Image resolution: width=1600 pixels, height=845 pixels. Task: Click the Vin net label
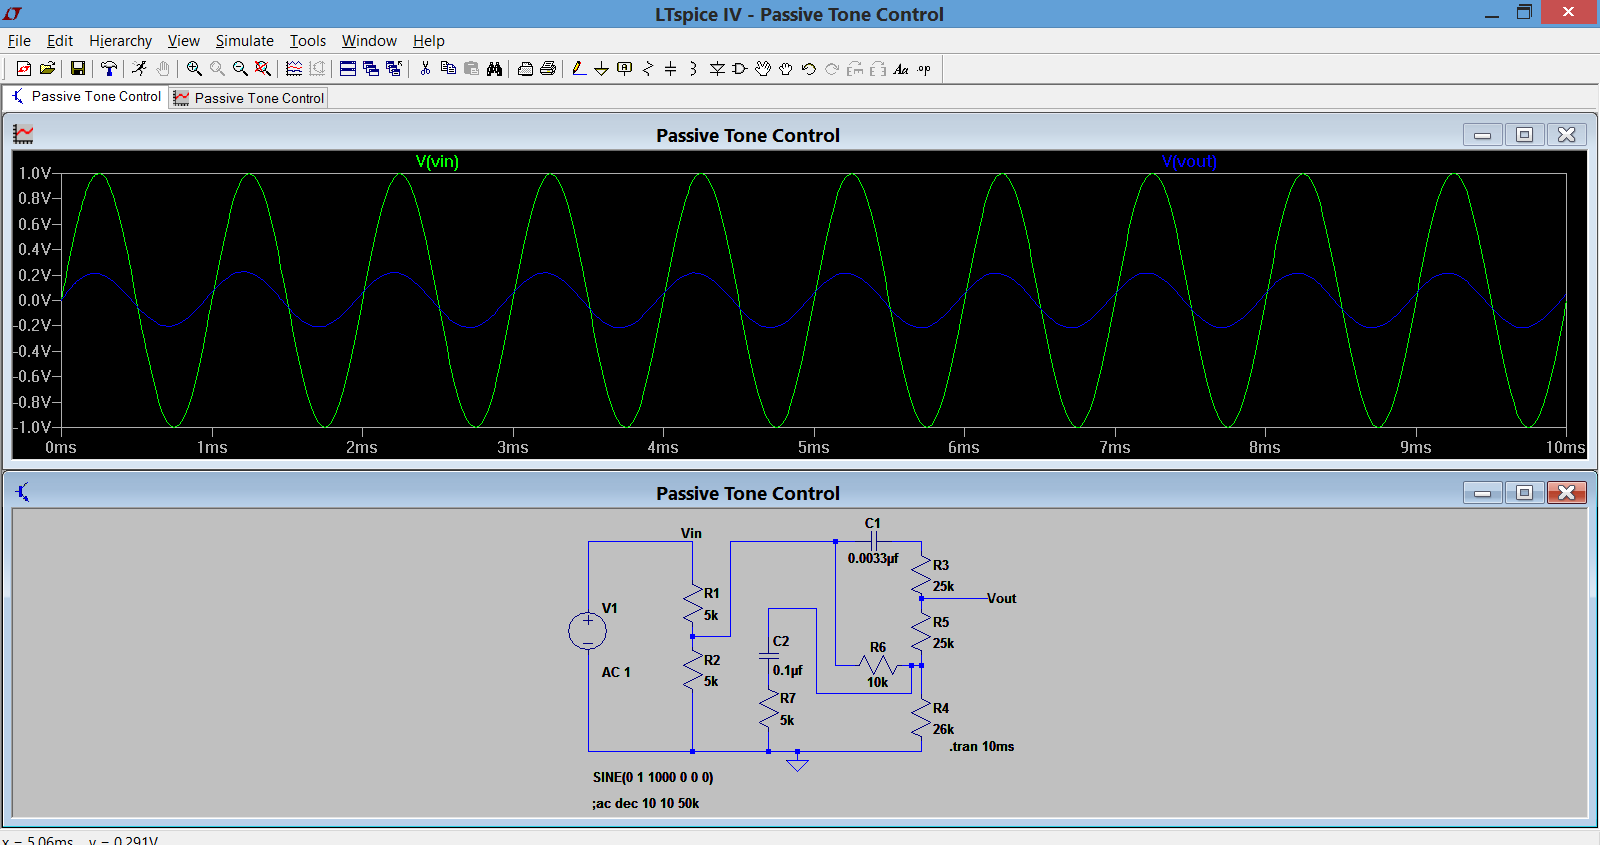pyautogui.click(x=691, y=533)
